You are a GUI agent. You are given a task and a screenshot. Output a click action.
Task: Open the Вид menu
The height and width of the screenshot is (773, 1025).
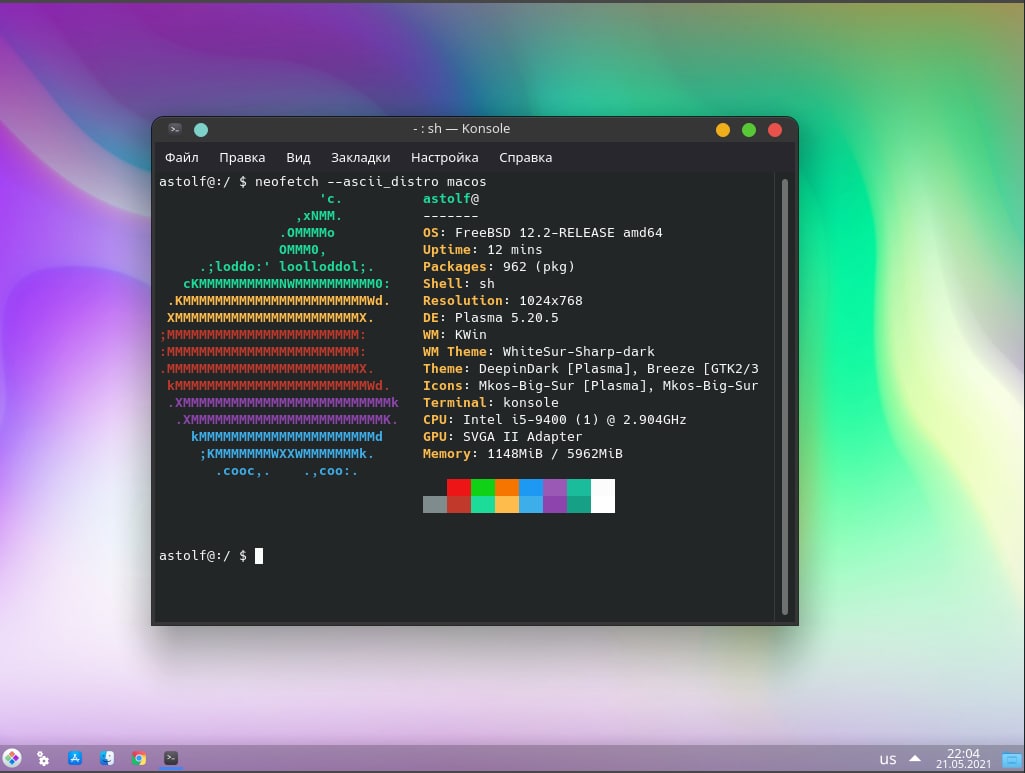(x=298, y=157)
